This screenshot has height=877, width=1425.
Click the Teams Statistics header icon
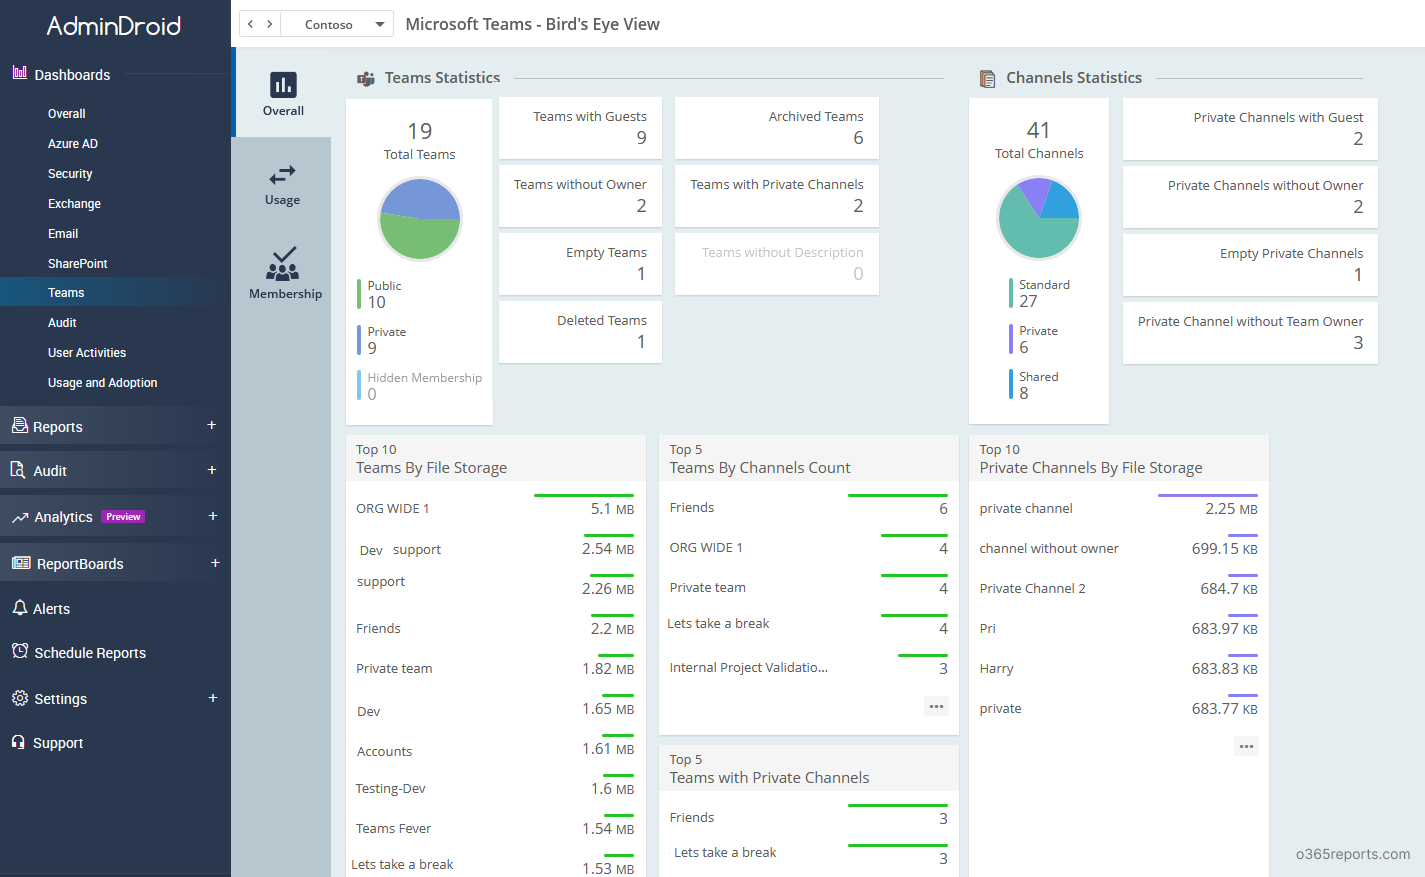[363, 77]
